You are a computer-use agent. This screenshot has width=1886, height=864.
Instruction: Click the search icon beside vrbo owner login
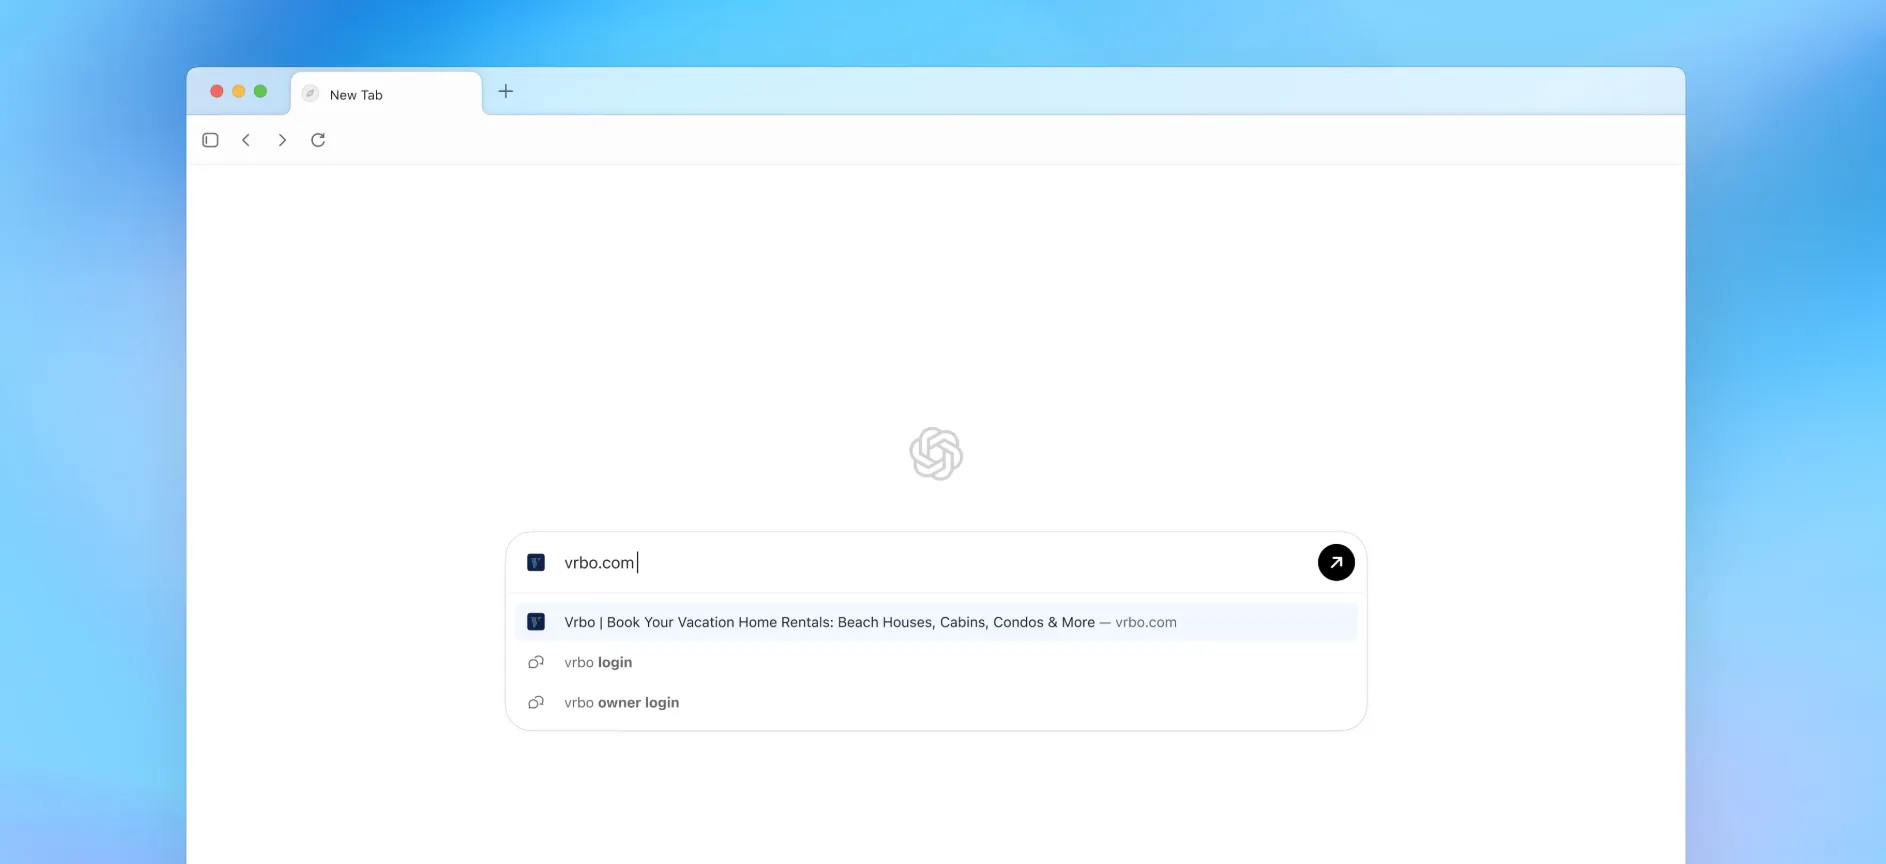pos(536,702)
